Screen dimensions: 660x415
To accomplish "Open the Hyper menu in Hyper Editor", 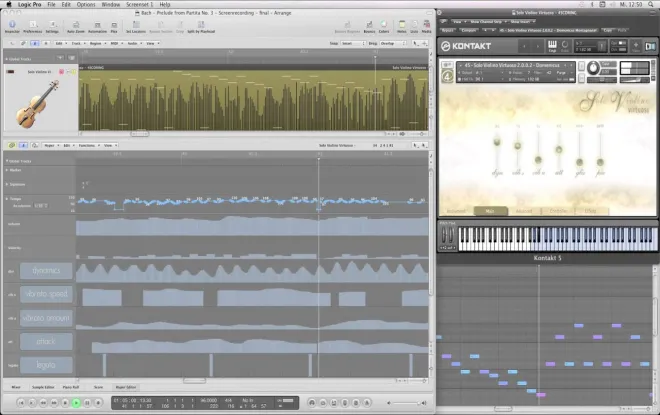I will click(x=51, y=145).
